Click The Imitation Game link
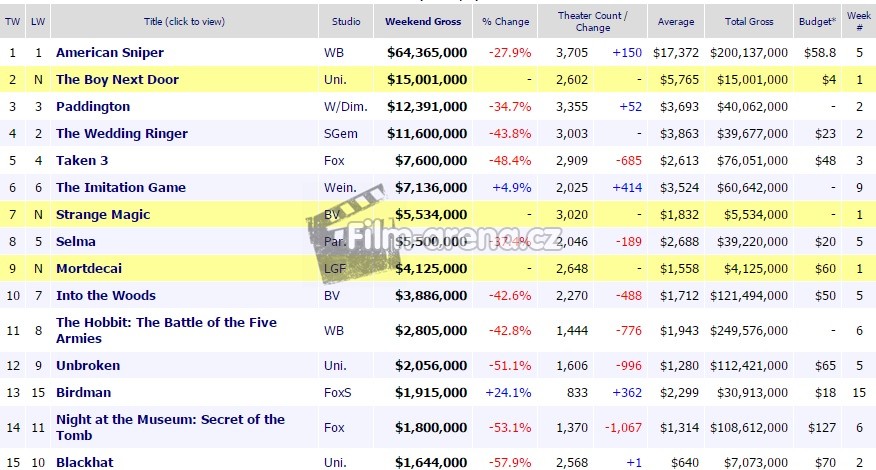Viewport: 876px width, 470px height. [x=119, y=187]
